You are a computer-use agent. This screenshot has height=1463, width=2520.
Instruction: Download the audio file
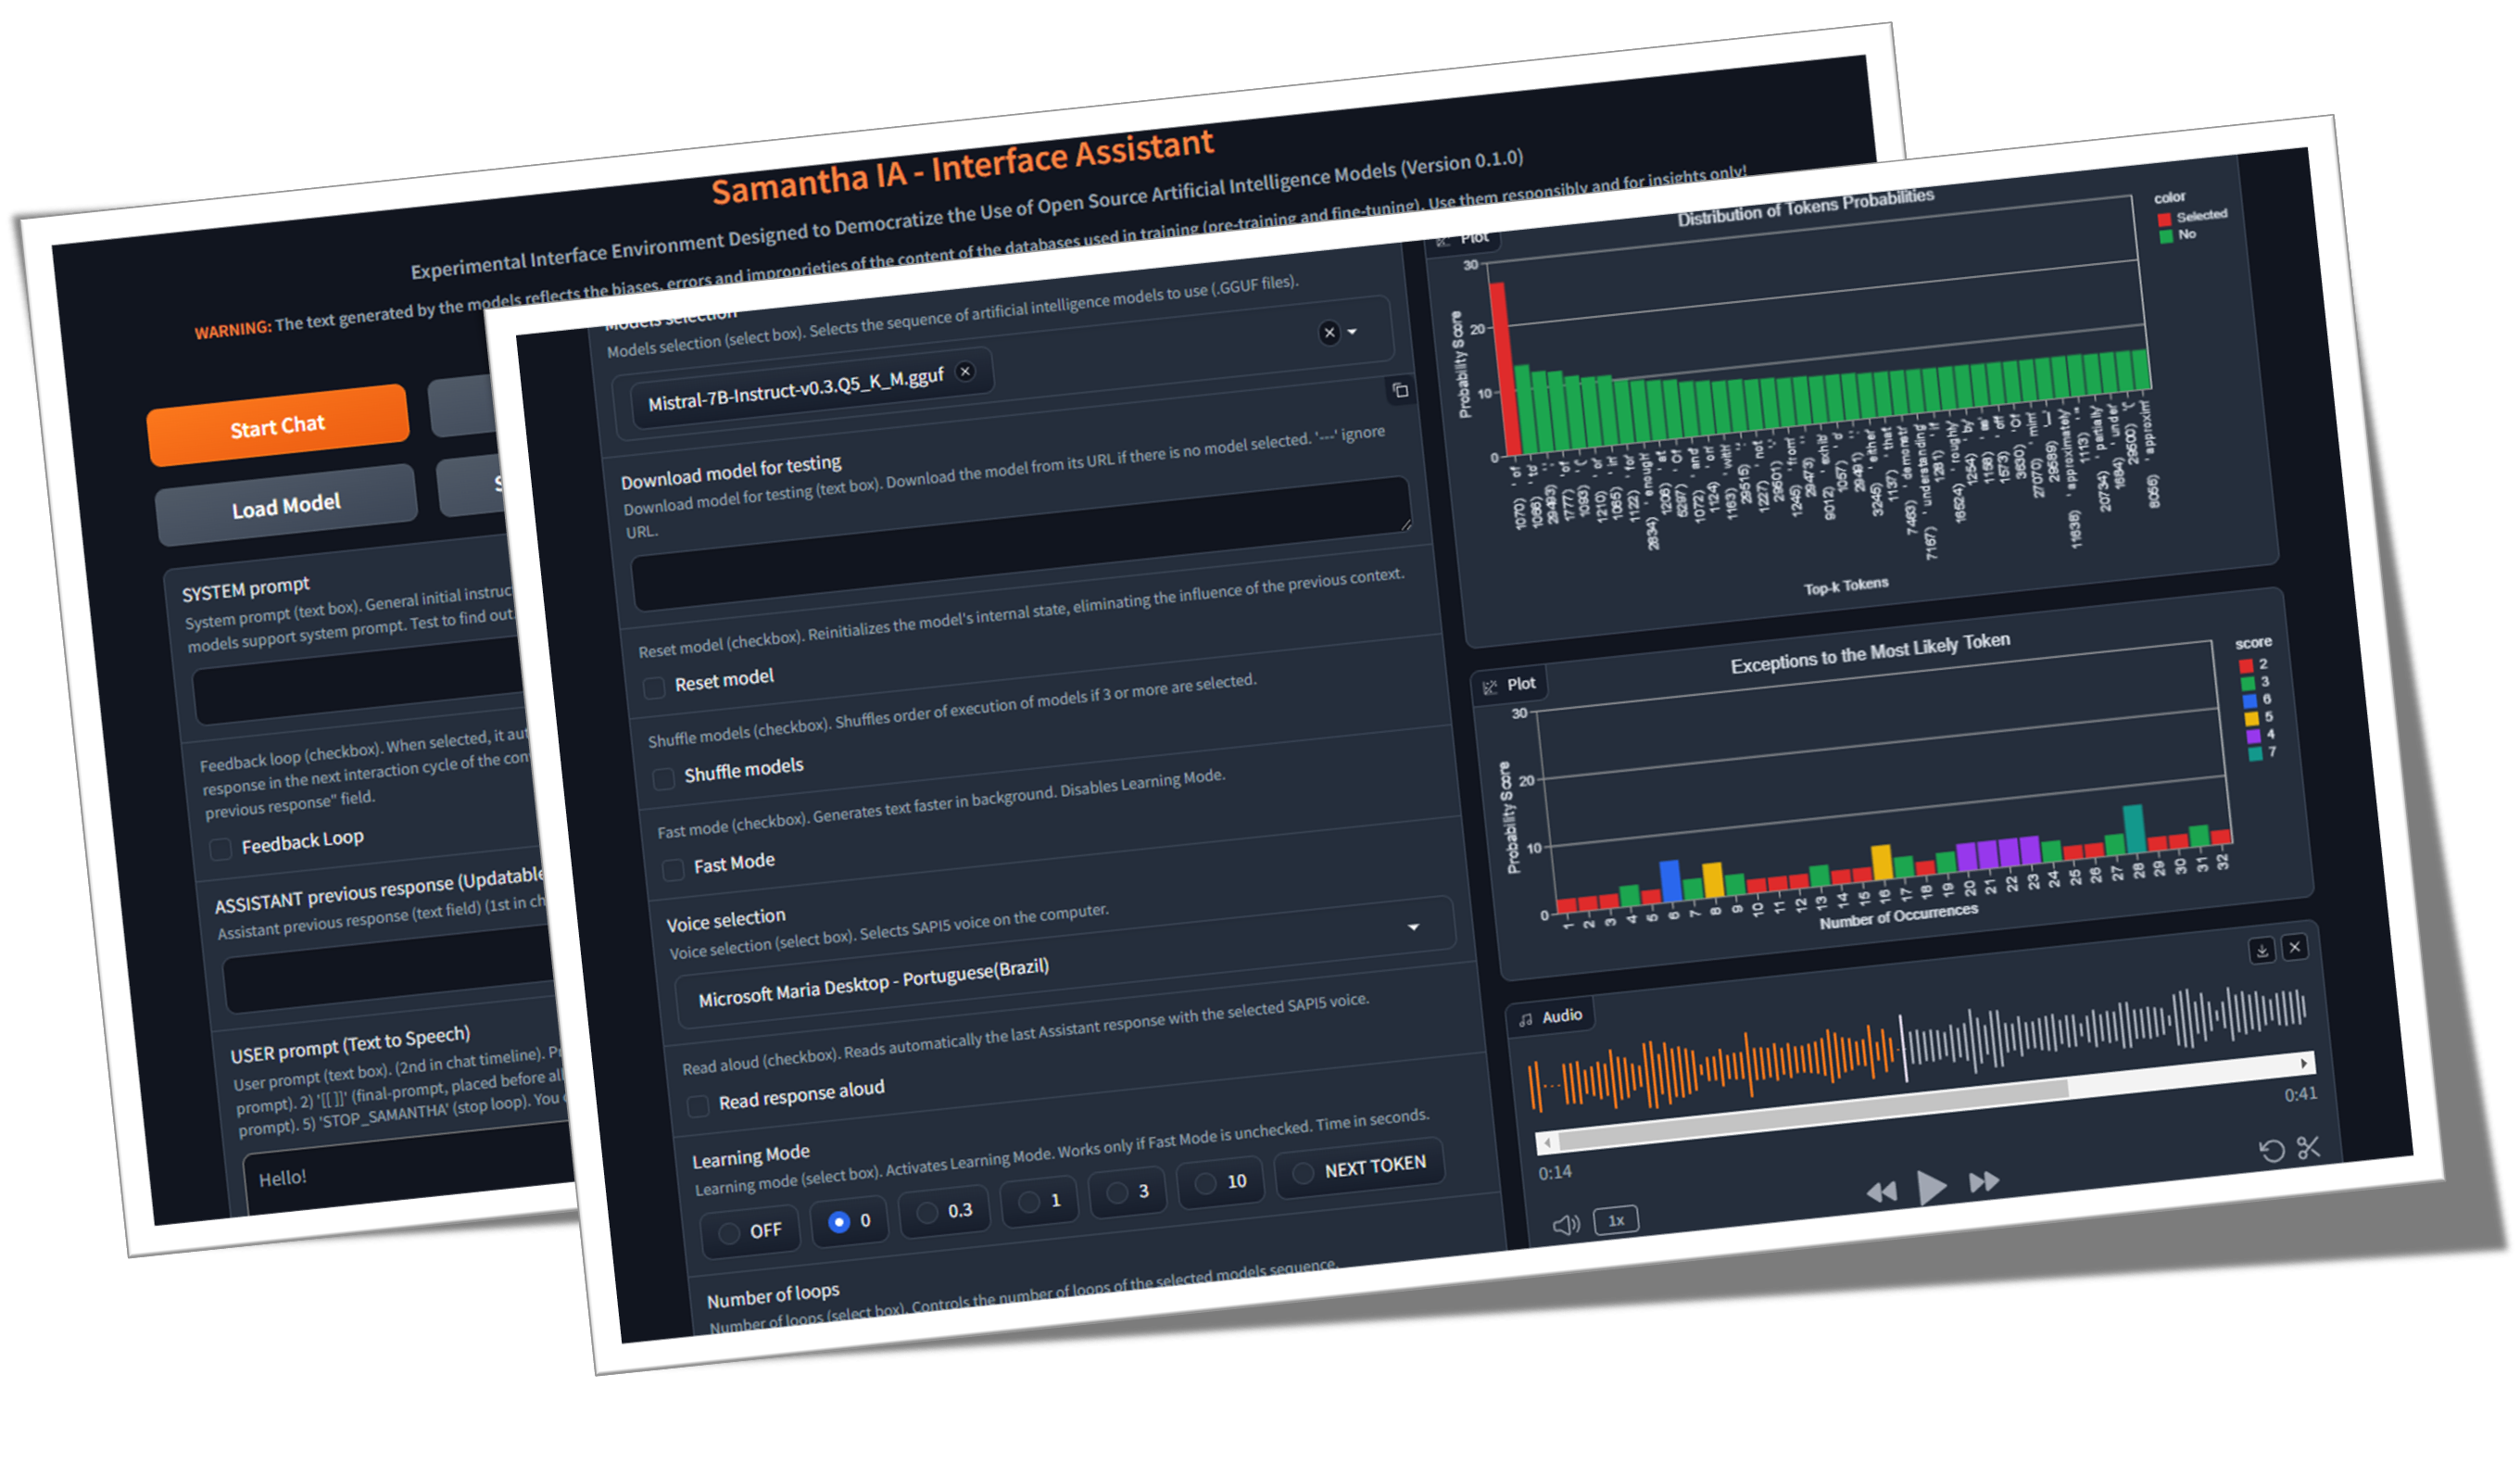click(x=2261, y=950)
